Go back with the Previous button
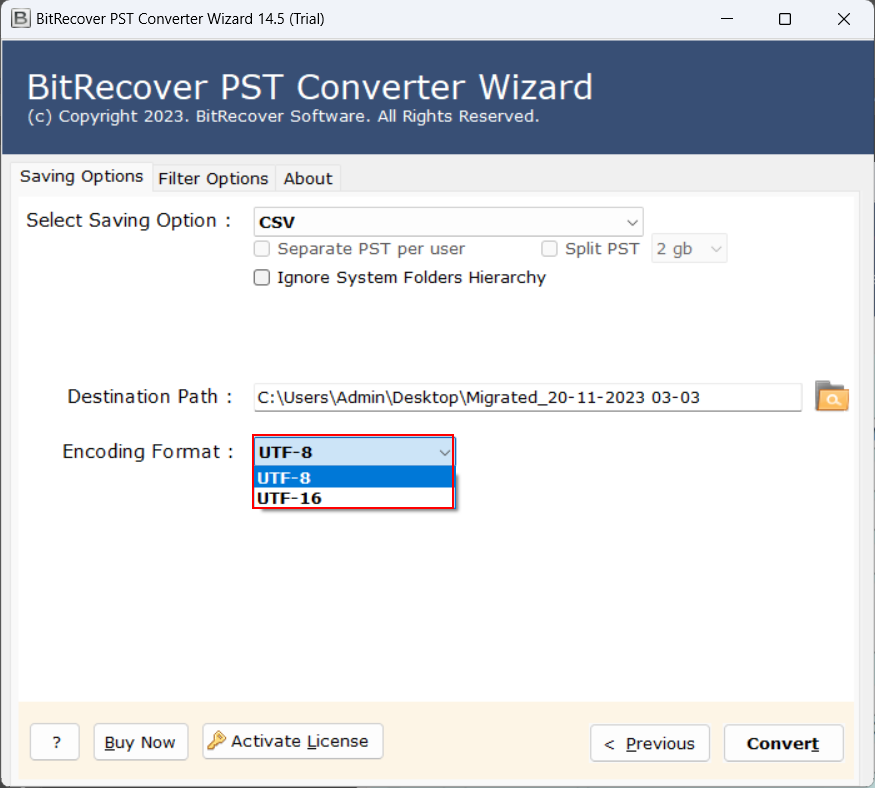Image resolution: width=875 pixels, height=788 pixels. click(x=650, y=743)
